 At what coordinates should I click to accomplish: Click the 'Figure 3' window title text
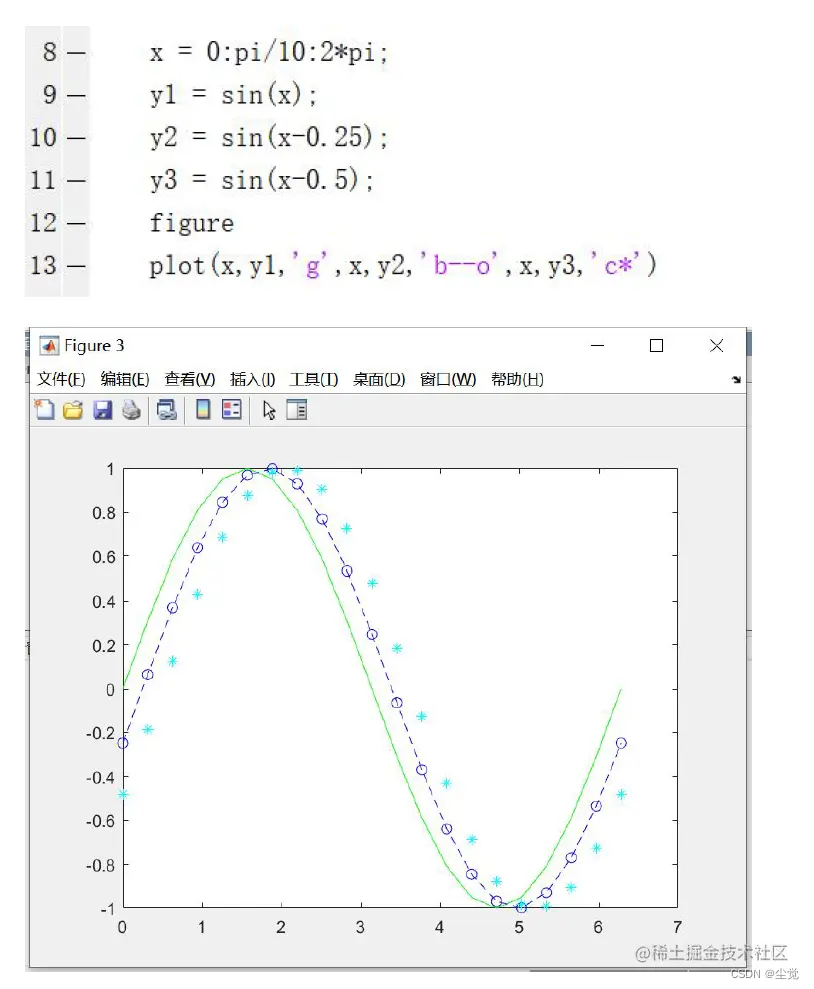pyautogui.click(x=94, y=346)
